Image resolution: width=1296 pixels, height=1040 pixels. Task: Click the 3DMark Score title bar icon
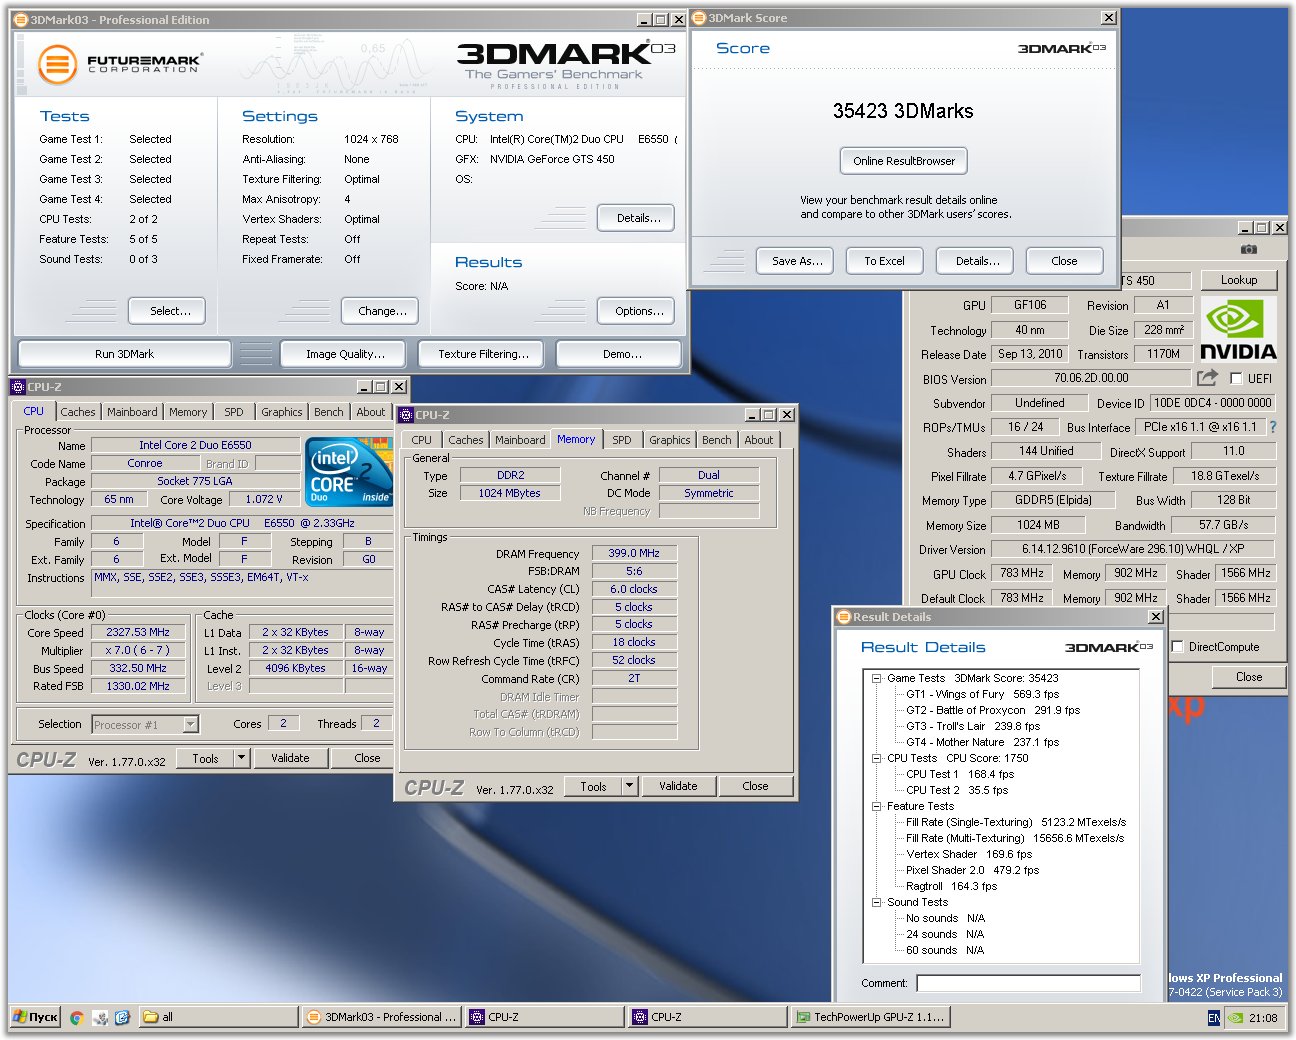(x=700, y=18)
